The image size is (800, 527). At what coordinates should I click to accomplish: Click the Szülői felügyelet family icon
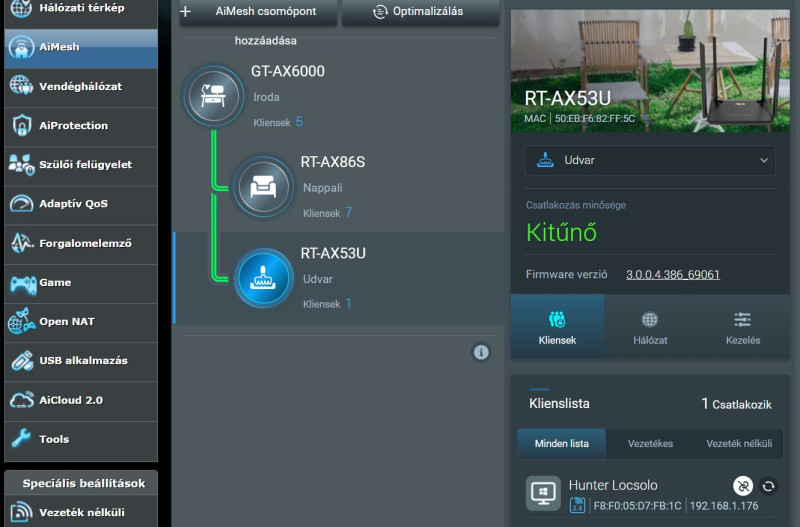(x=21, y=165)
